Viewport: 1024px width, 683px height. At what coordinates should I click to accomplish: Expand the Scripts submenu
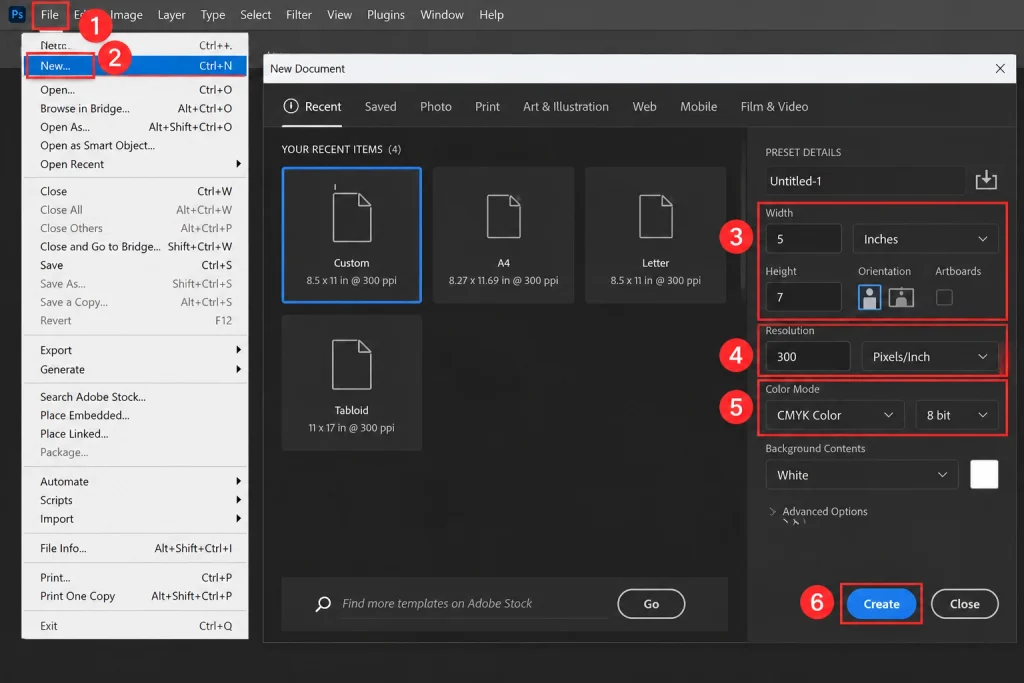(136, 500)
